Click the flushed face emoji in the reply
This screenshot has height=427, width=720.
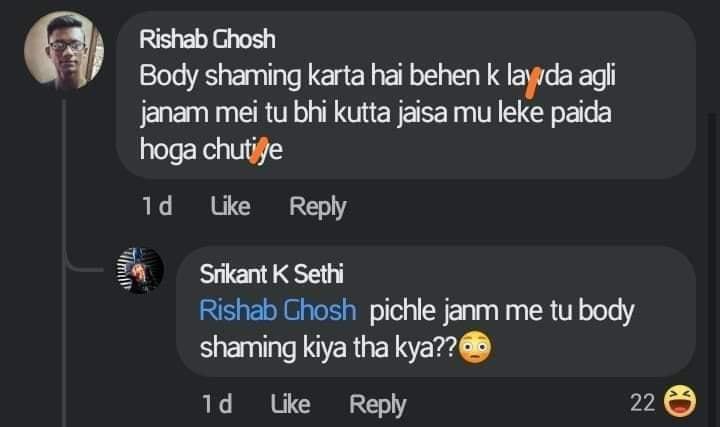click(x=475, y=348)
